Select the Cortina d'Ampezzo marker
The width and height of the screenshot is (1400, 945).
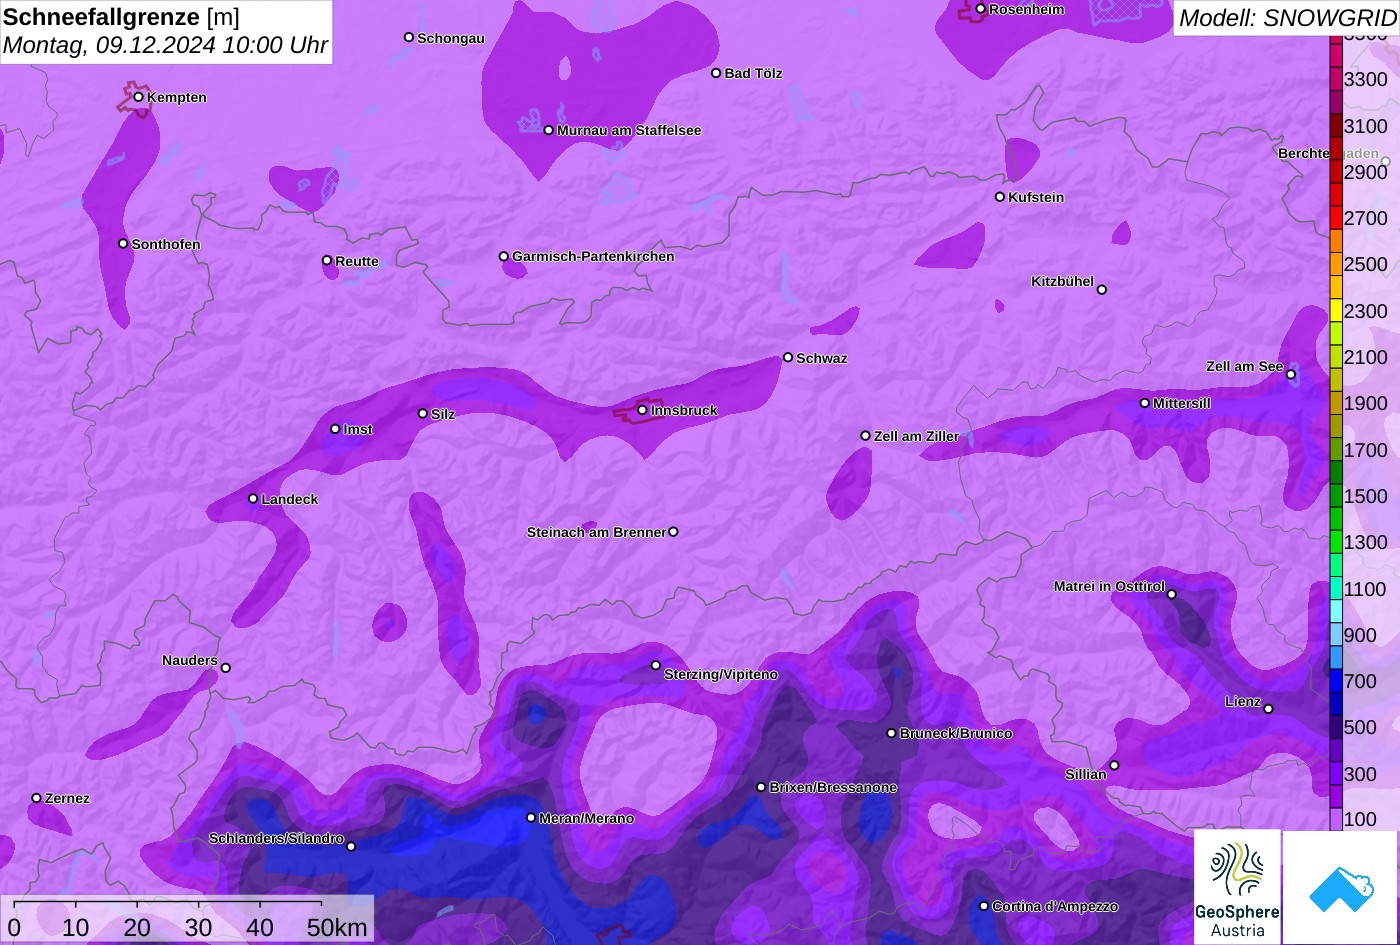(984, 906)
